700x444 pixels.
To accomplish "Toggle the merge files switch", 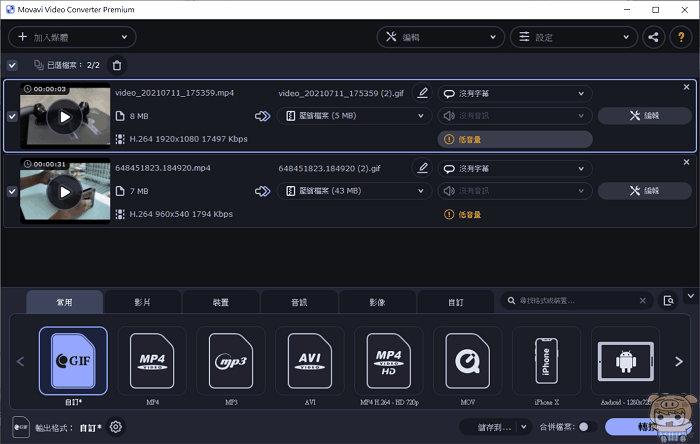I will 587,427.
